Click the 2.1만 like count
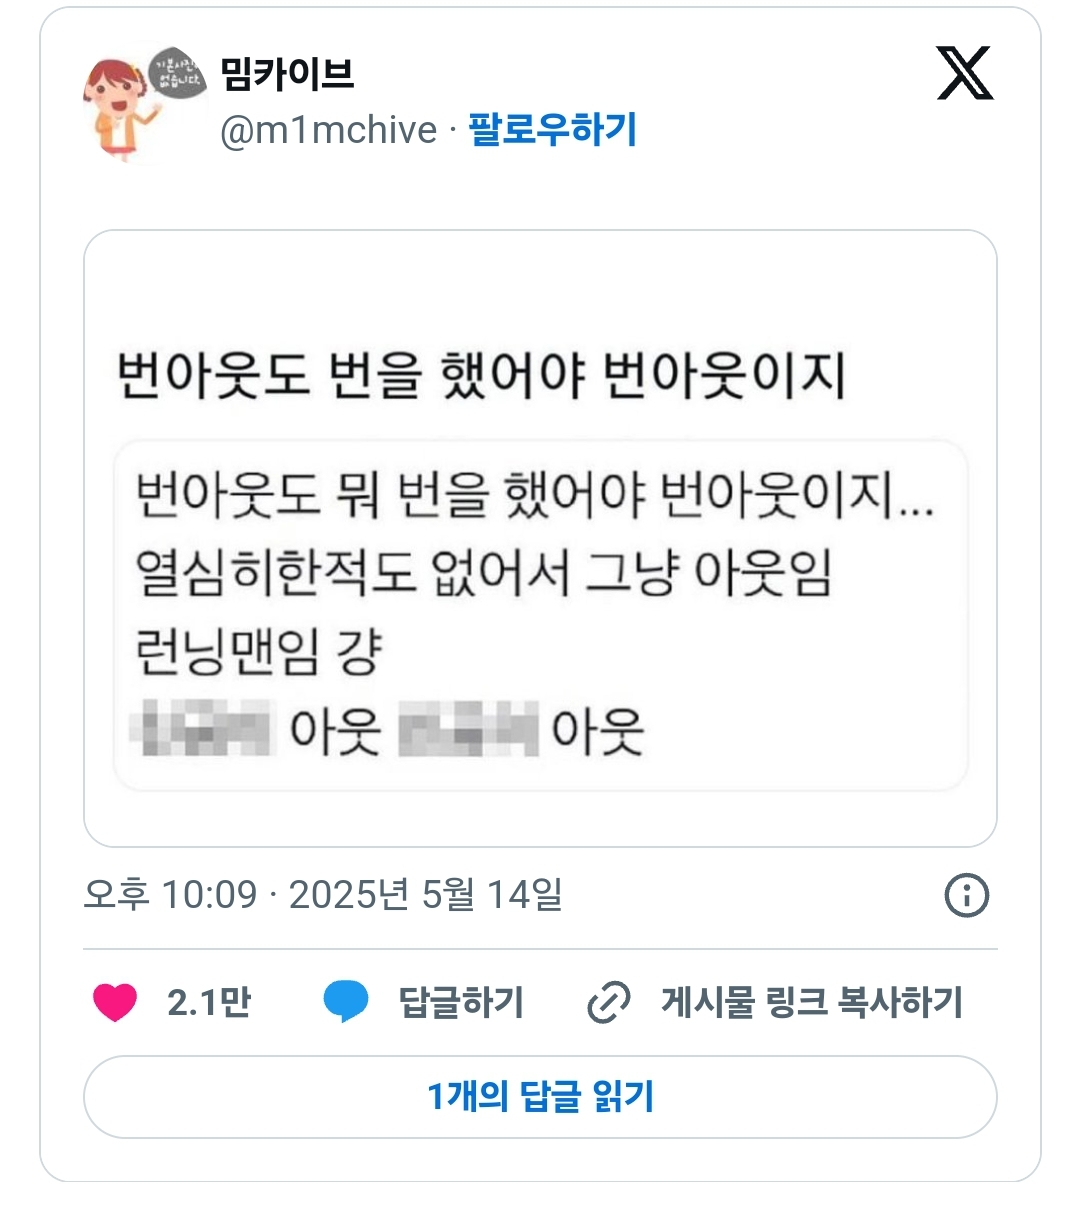1080x1226 pixels. [x=209, y=1002]
